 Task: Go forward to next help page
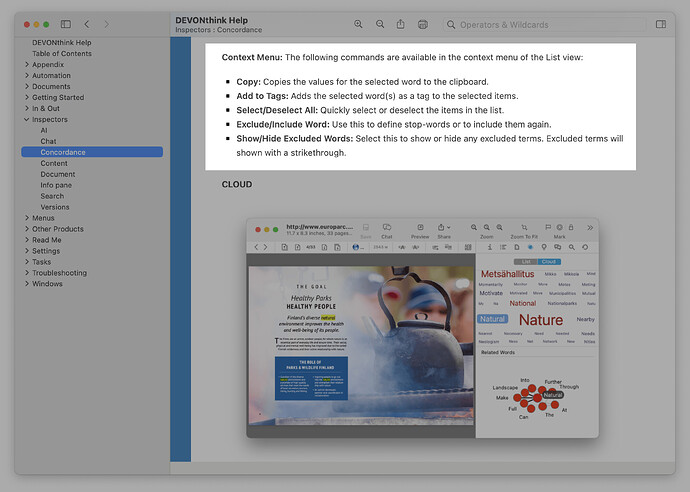point(108,23)
